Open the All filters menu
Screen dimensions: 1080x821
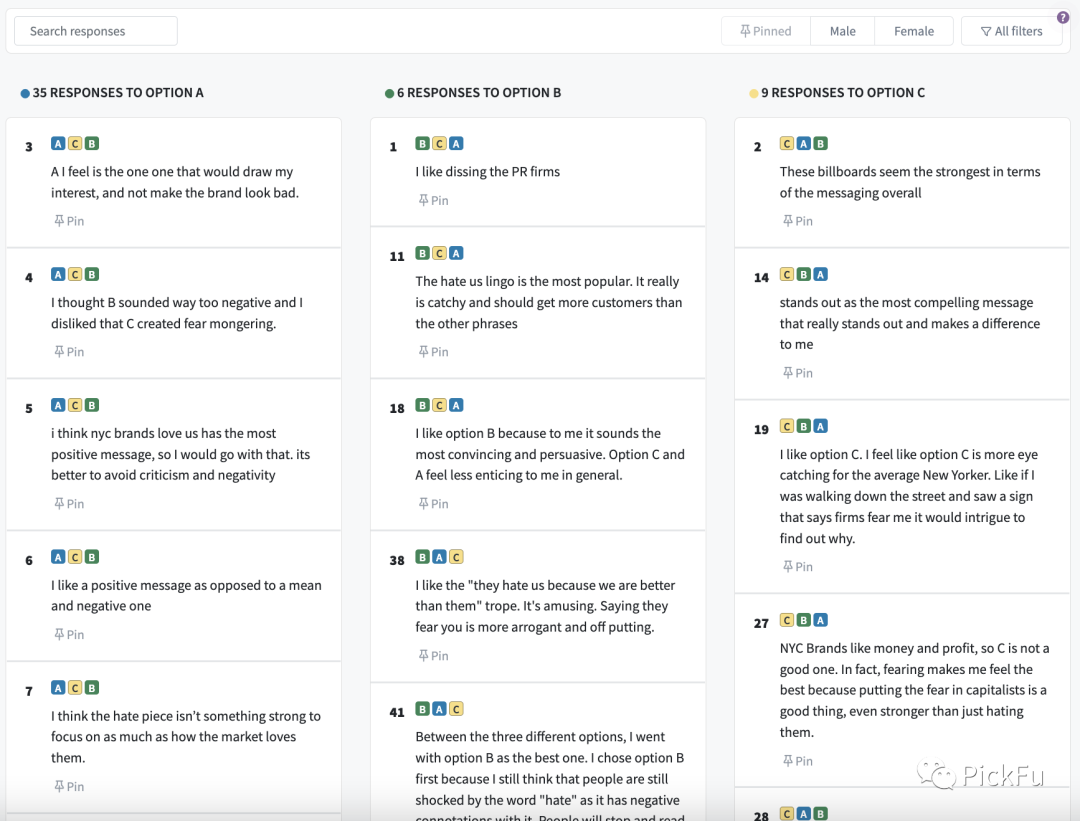click(1011, 31)
